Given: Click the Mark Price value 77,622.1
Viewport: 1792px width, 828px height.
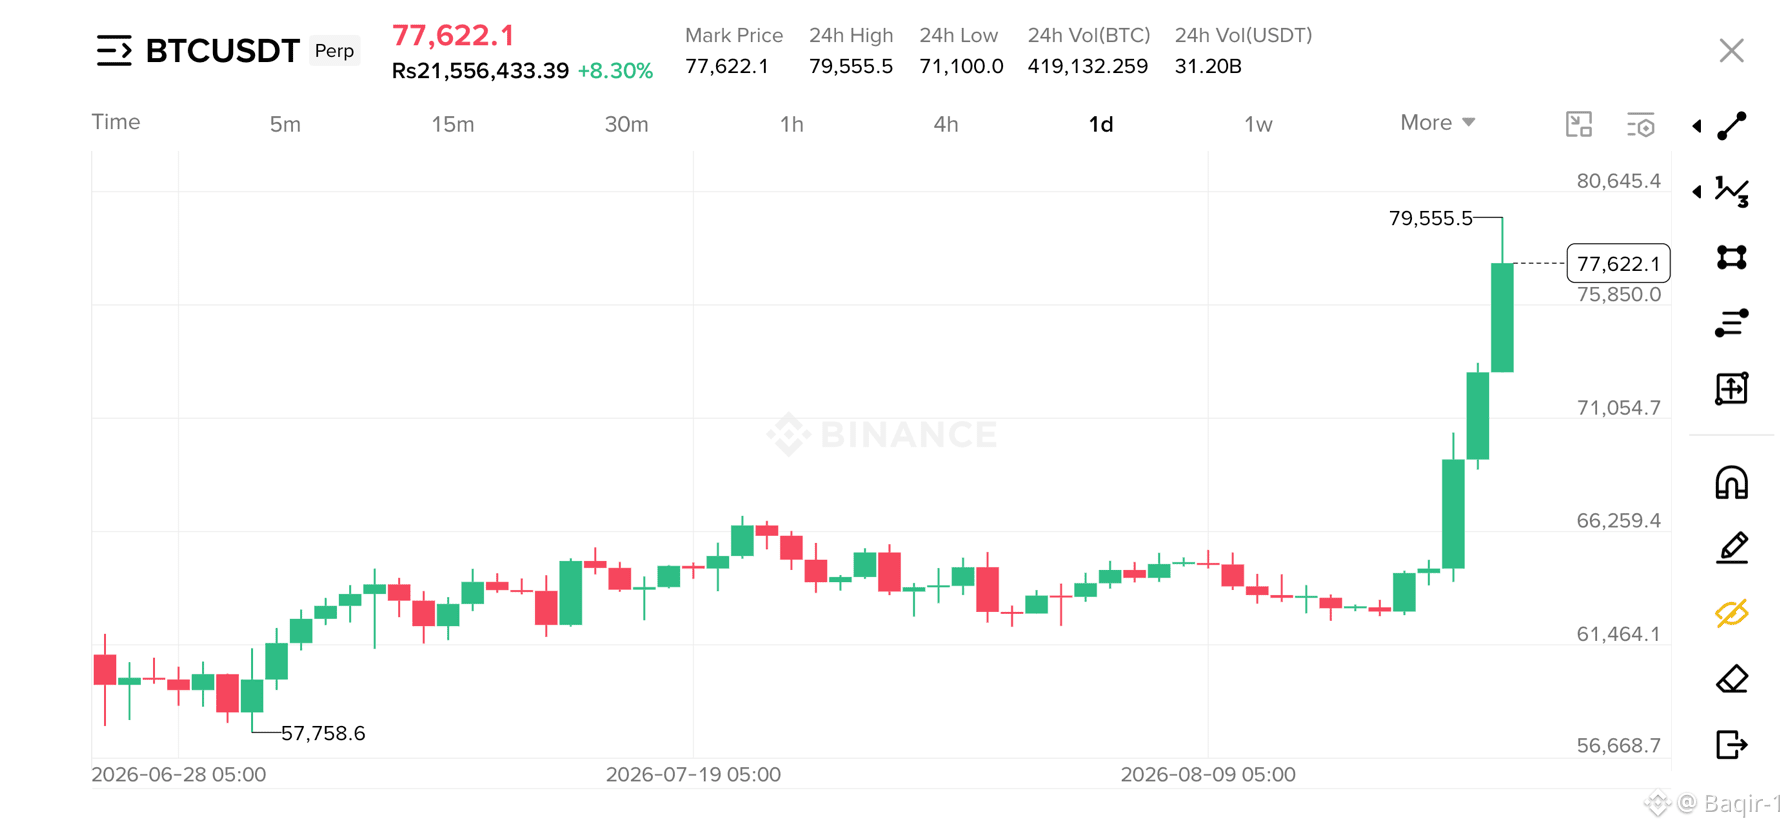Looking at the screenshot, I should click(x=727, y=66).
